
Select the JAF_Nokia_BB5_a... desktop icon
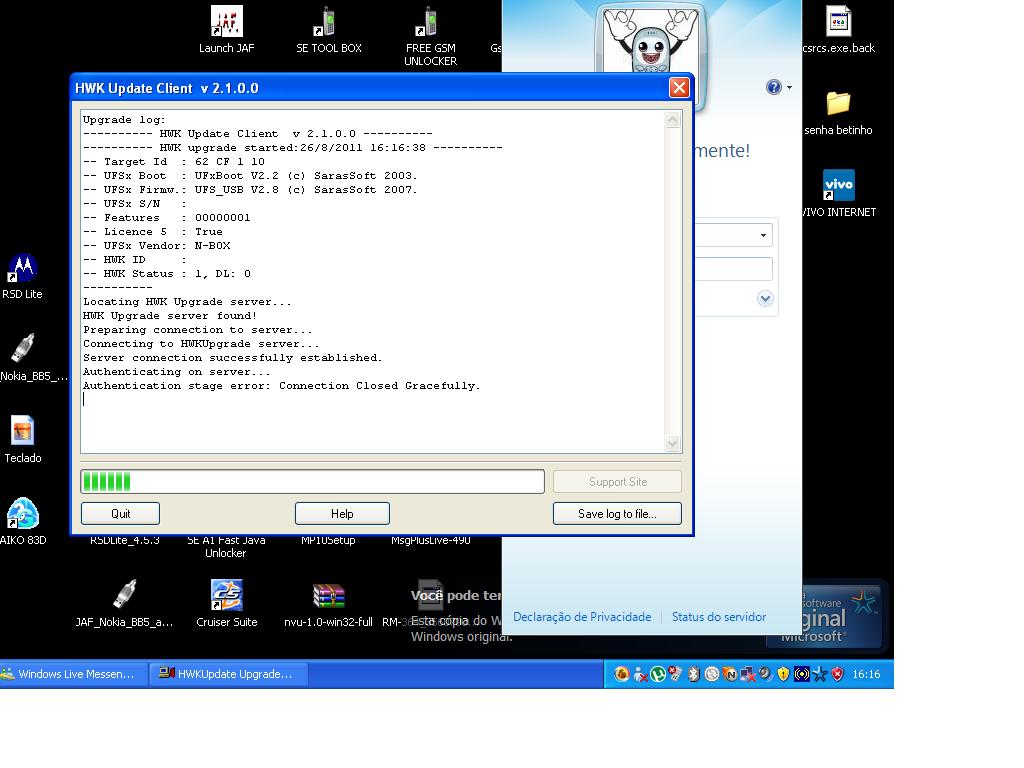pos(124,603)
